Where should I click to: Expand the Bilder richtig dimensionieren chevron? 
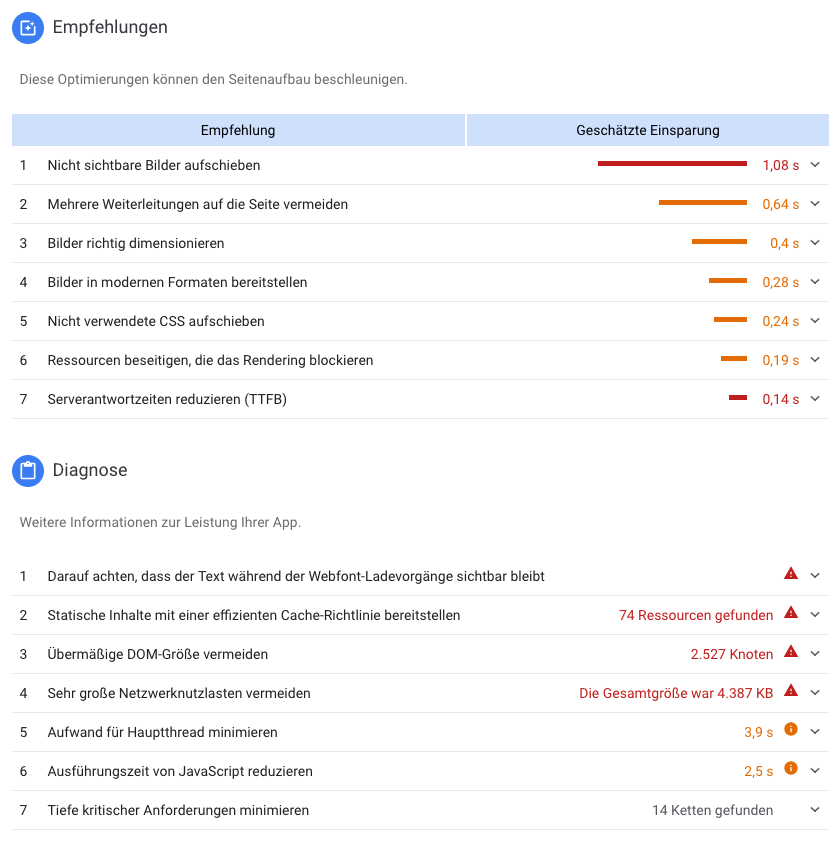point(815,243)
